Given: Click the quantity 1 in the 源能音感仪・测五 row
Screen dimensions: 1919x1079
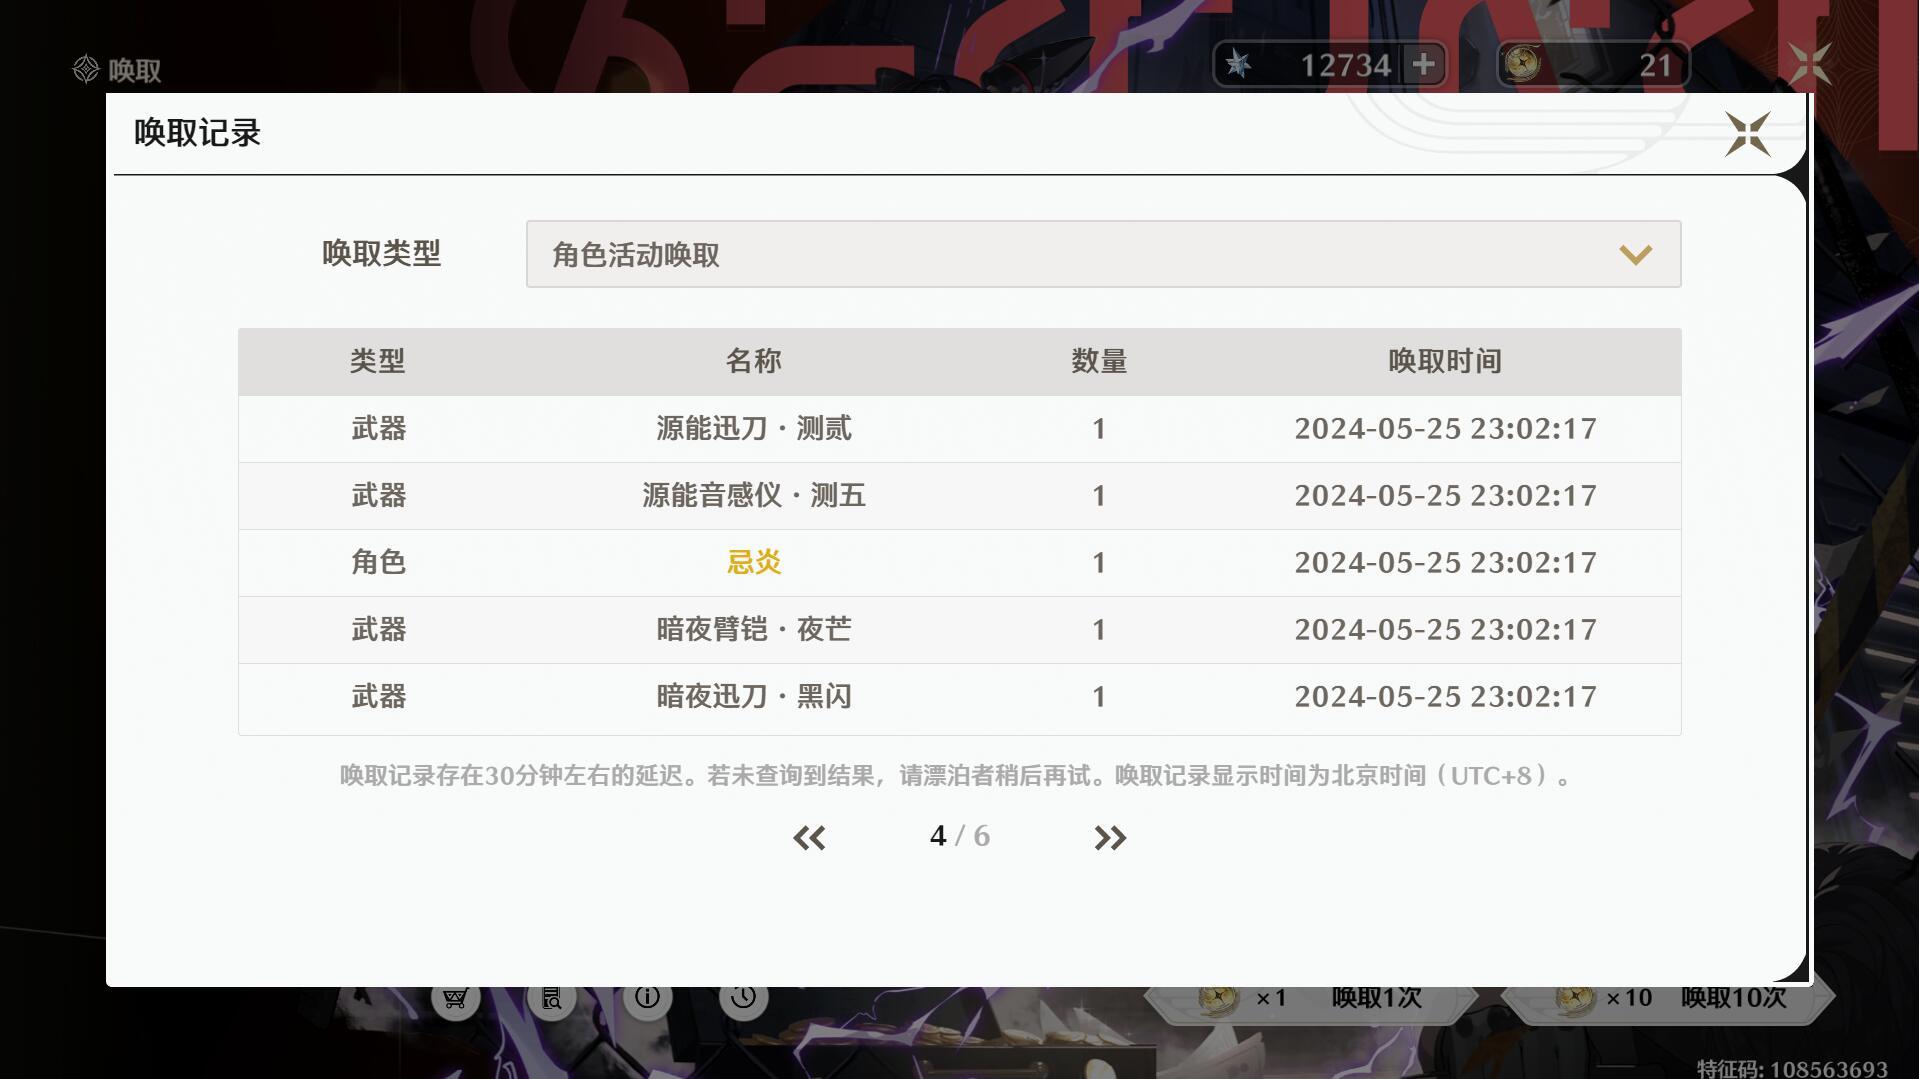Looking at the screenshot, I should pos(1099,497).
